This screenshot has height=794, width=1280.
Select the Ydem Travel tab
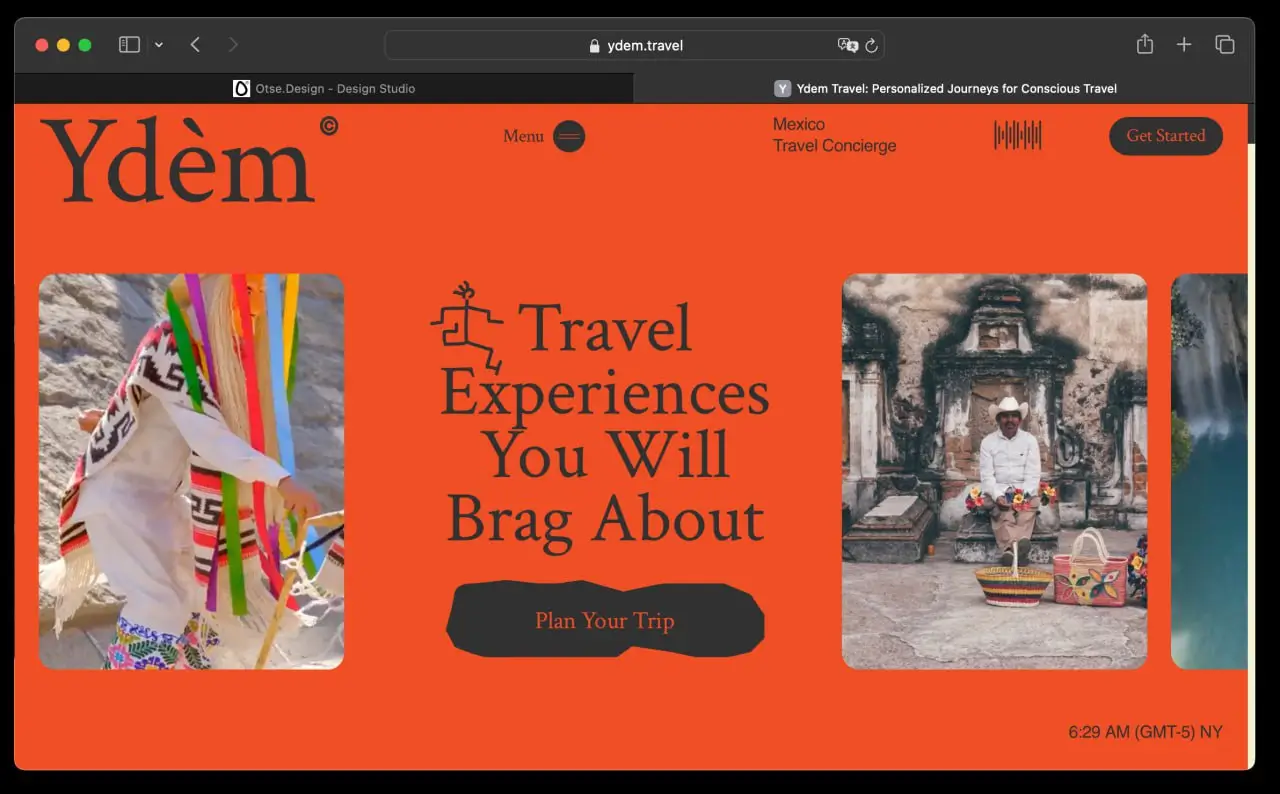pyautogui.click(x=944, y=88)
